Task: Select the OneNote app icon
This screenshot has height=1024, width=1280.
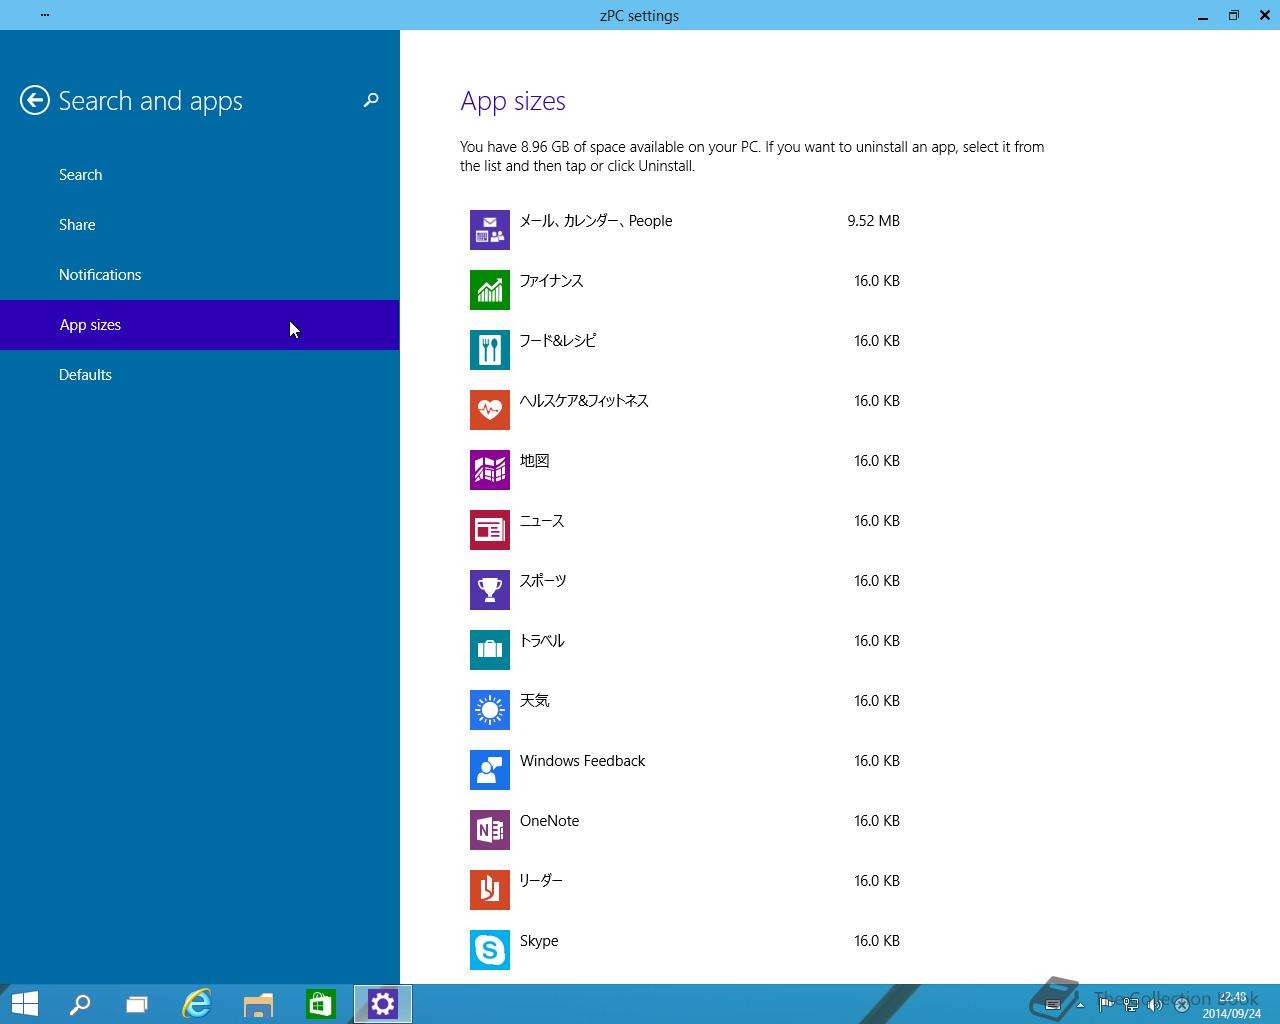Action: pyautogui.click(x=490, y=830)
